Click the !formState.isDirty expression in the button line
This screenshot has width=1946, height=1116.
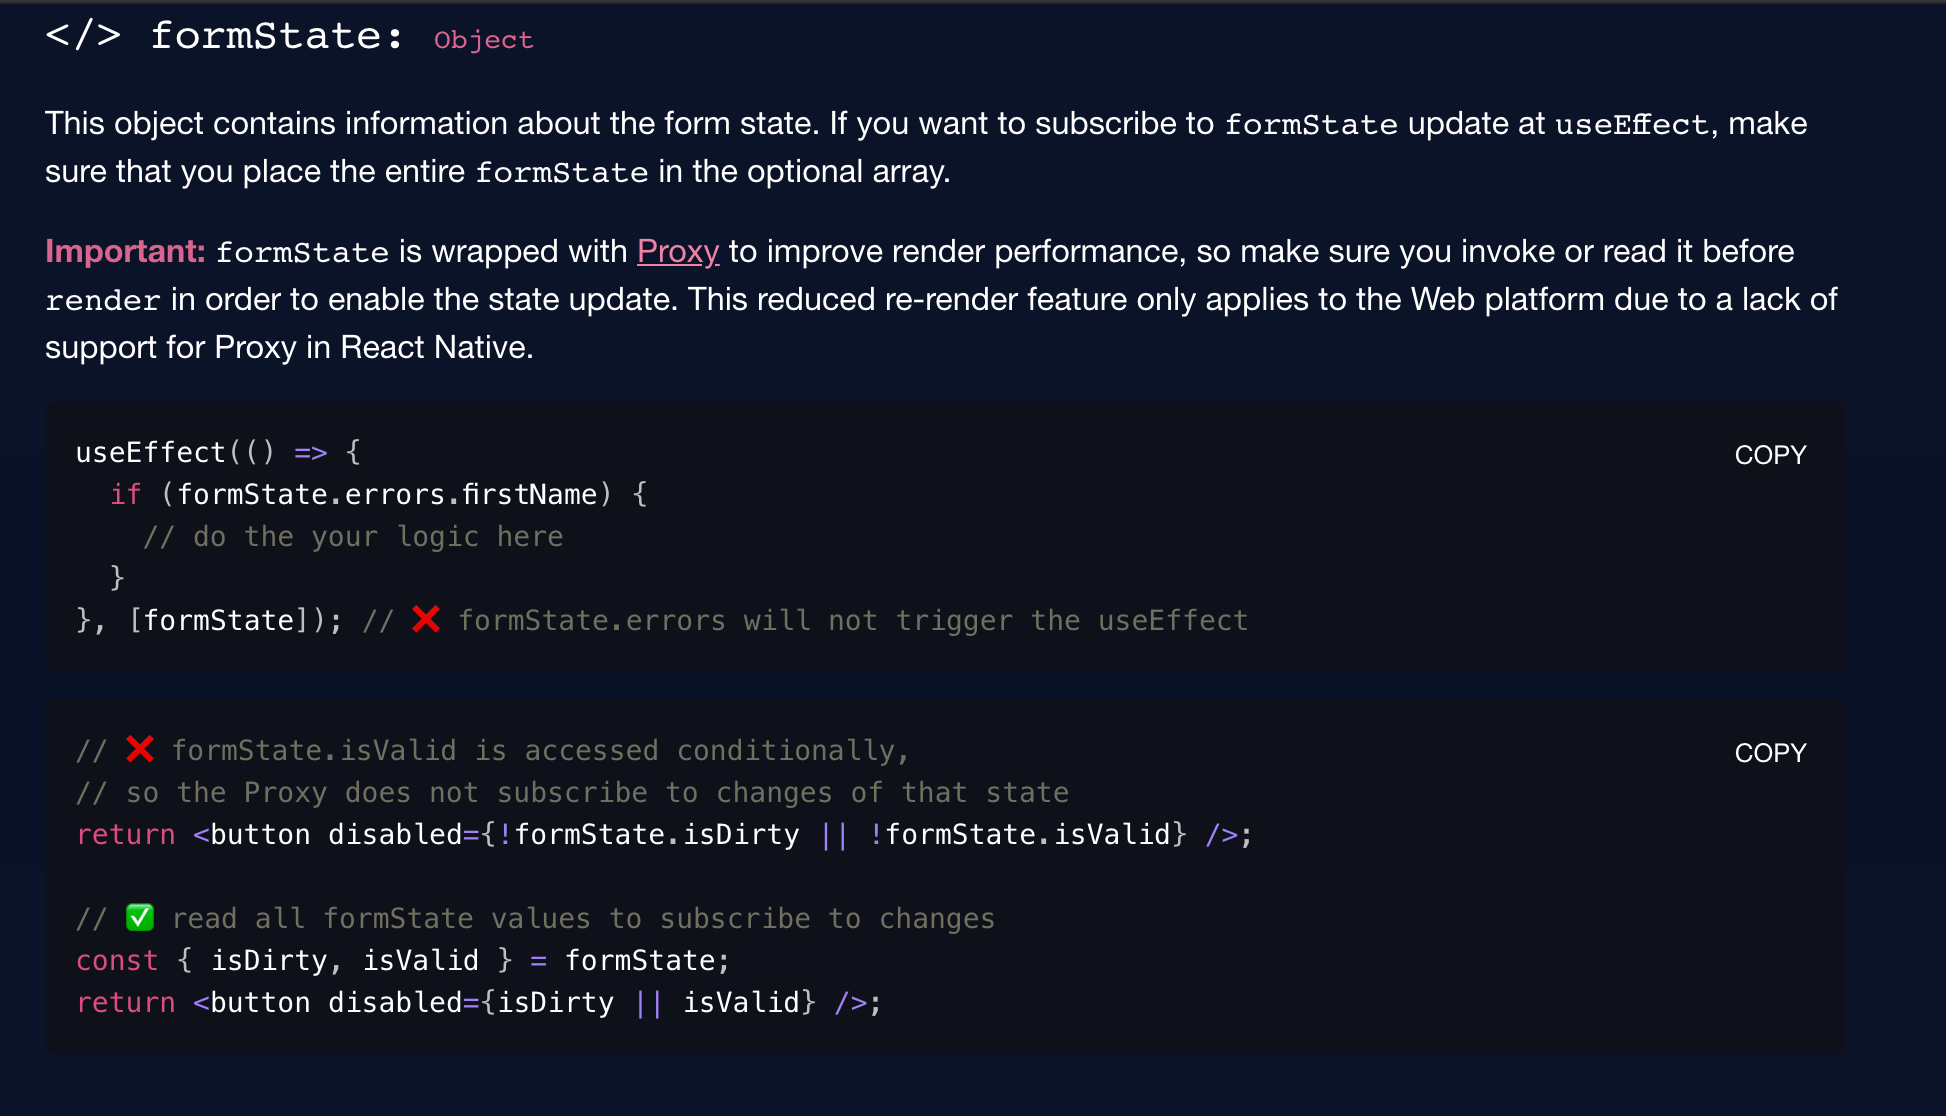click(x=649, y=834)
